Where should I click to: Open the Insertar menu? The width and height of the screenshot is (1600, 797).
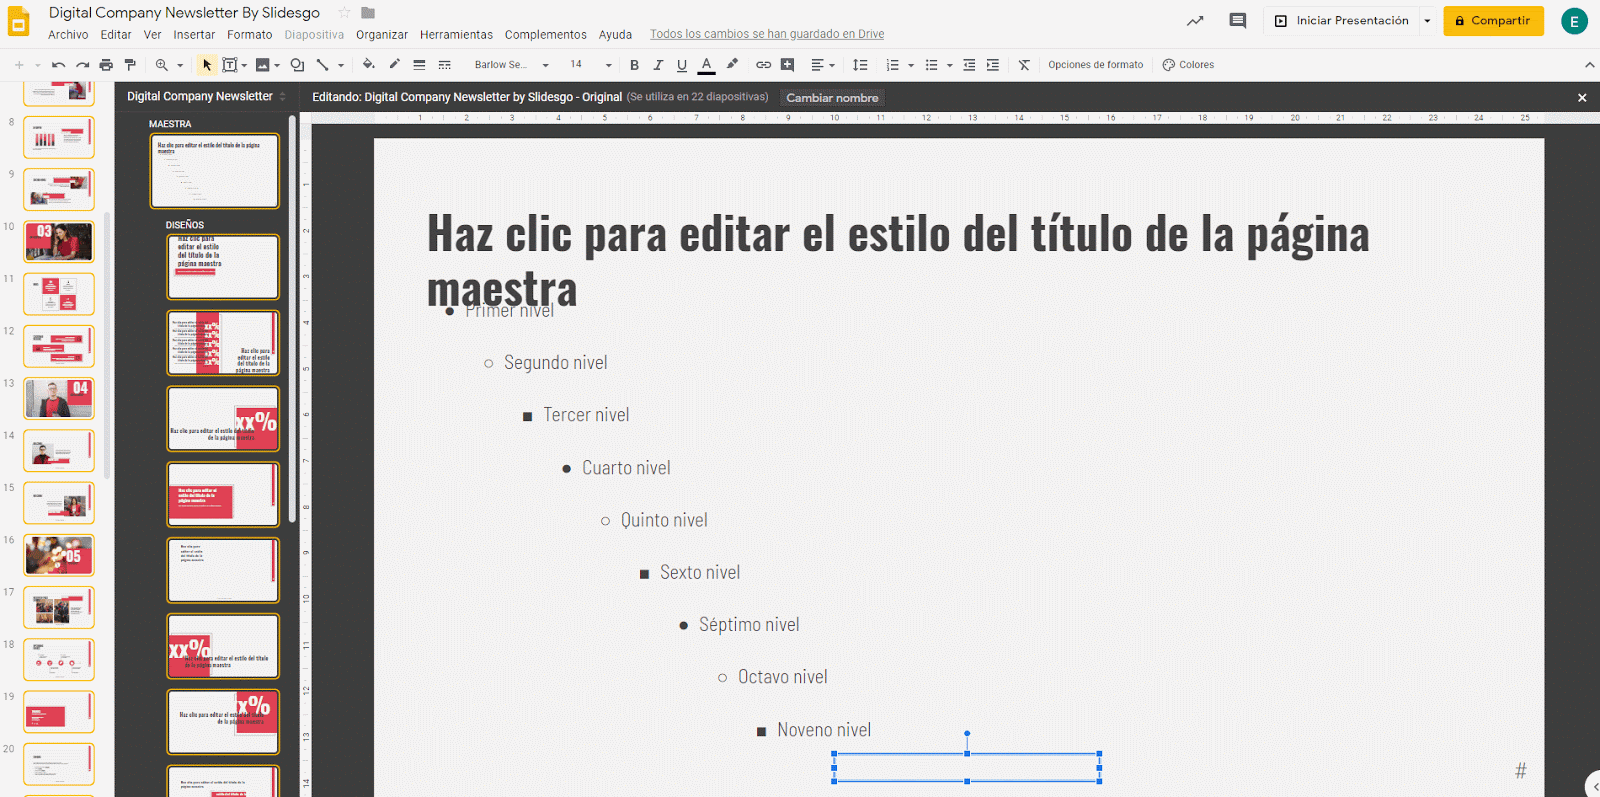(194, 34)
